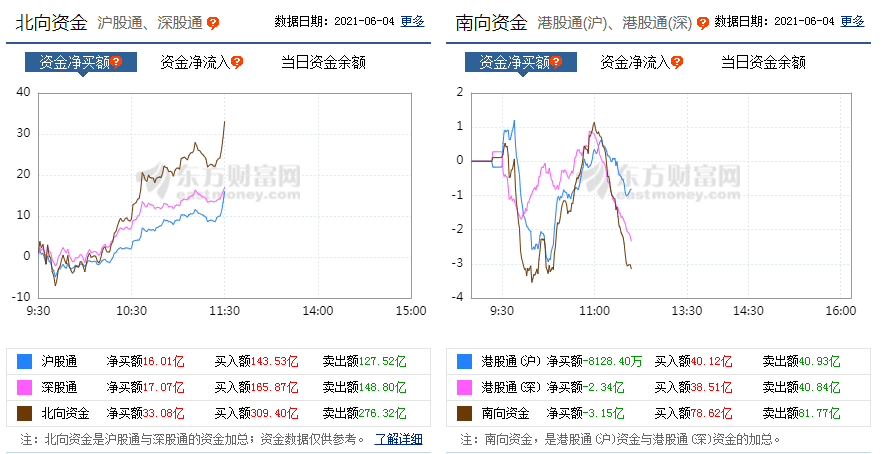Click help icon beside 深股通 header
Image resolution: width=883 pixels, height=454 pixels.
pyautogui.click(x=212, y=23)
